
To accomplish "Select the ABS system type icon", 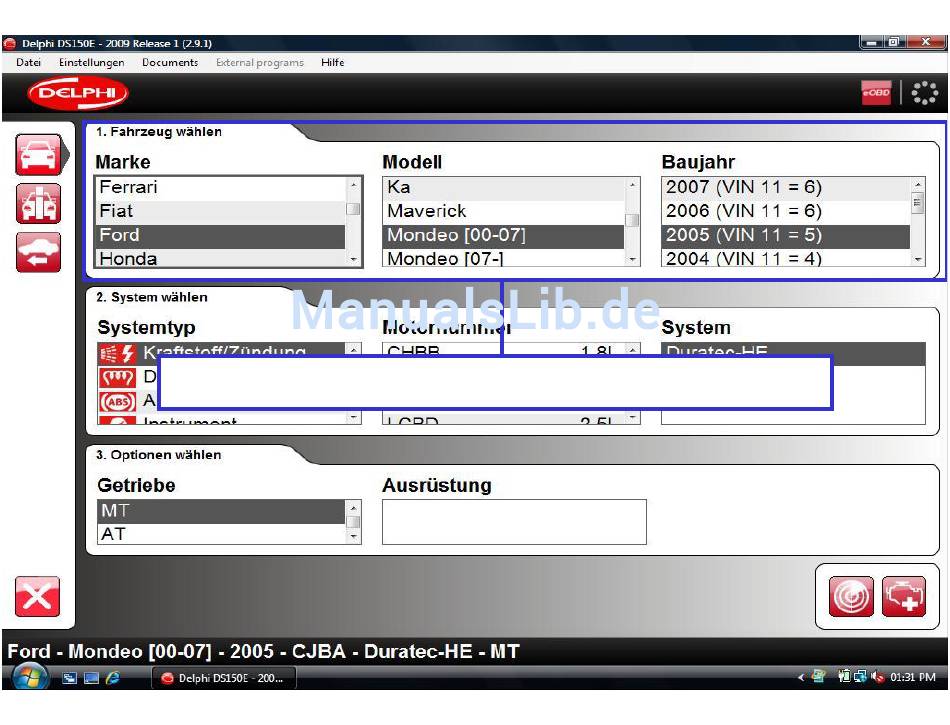I will pos(117,401).
